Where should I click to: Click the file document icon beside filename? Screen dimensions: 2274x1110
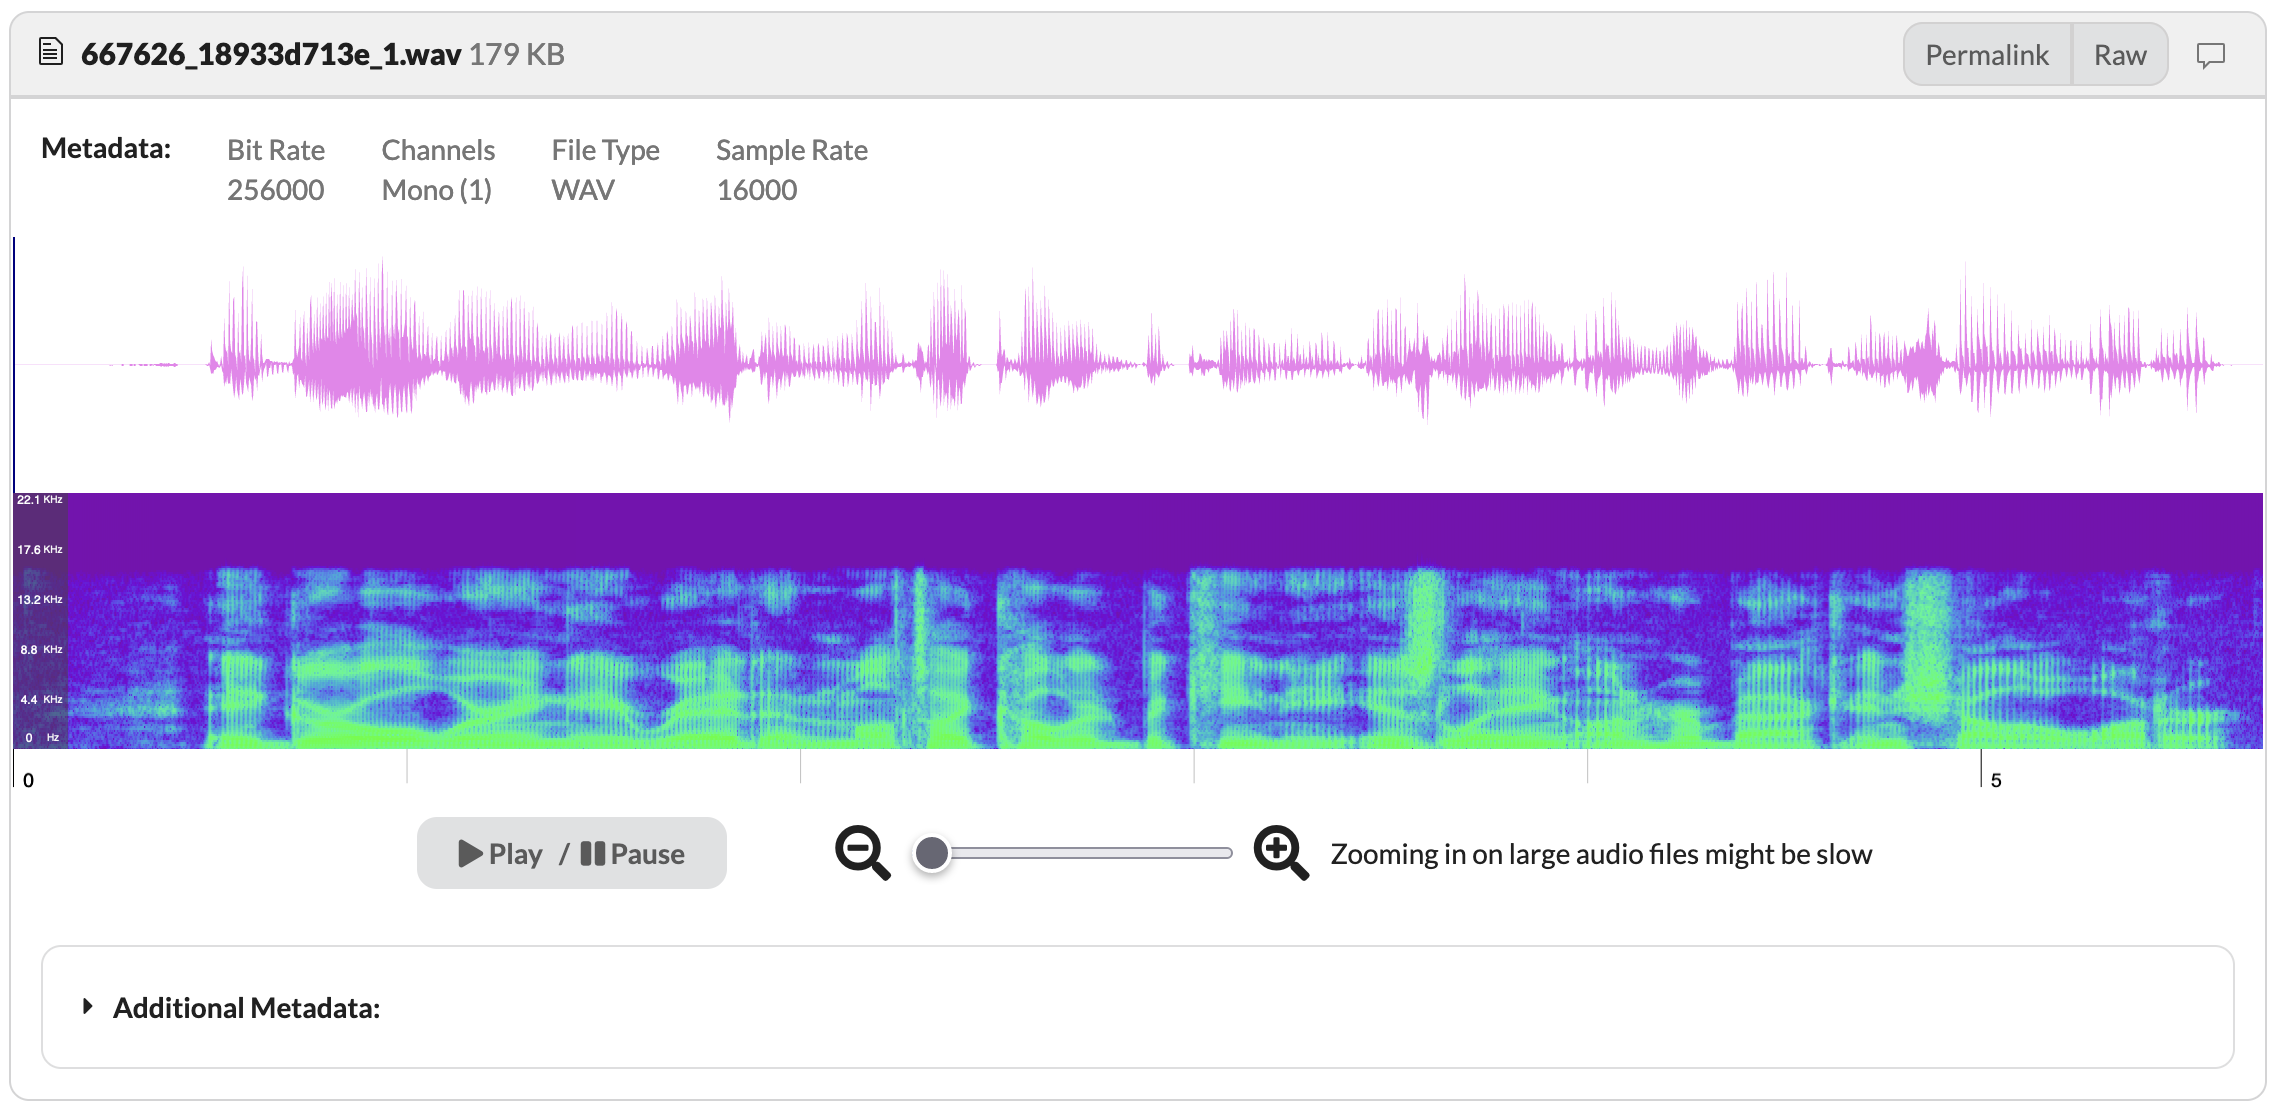51,52
